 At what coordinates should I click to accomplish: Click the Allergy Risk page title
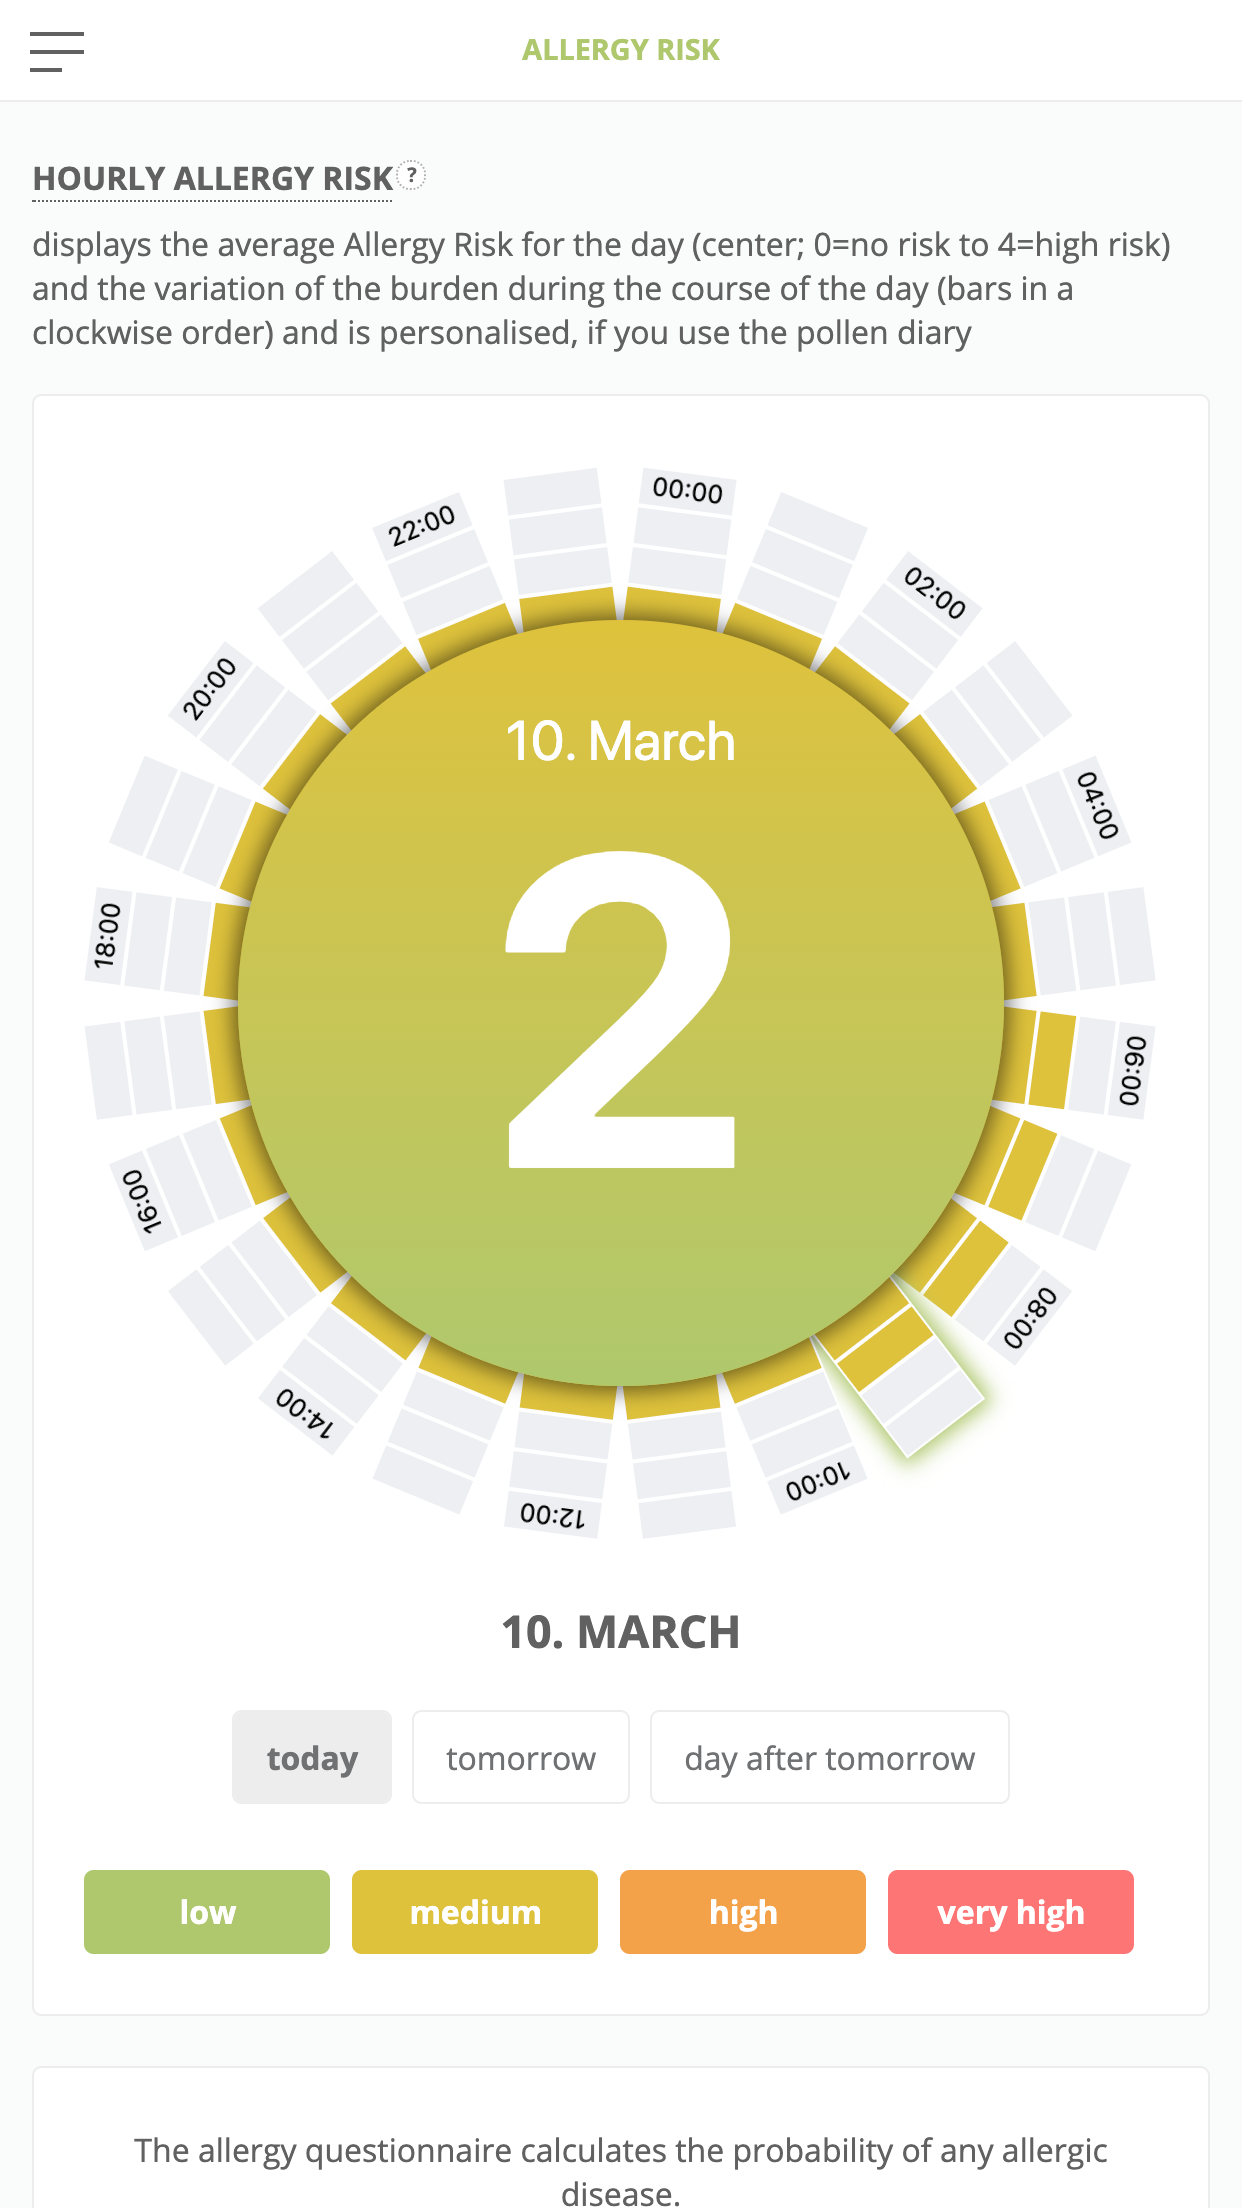click(x=621, y=50)
